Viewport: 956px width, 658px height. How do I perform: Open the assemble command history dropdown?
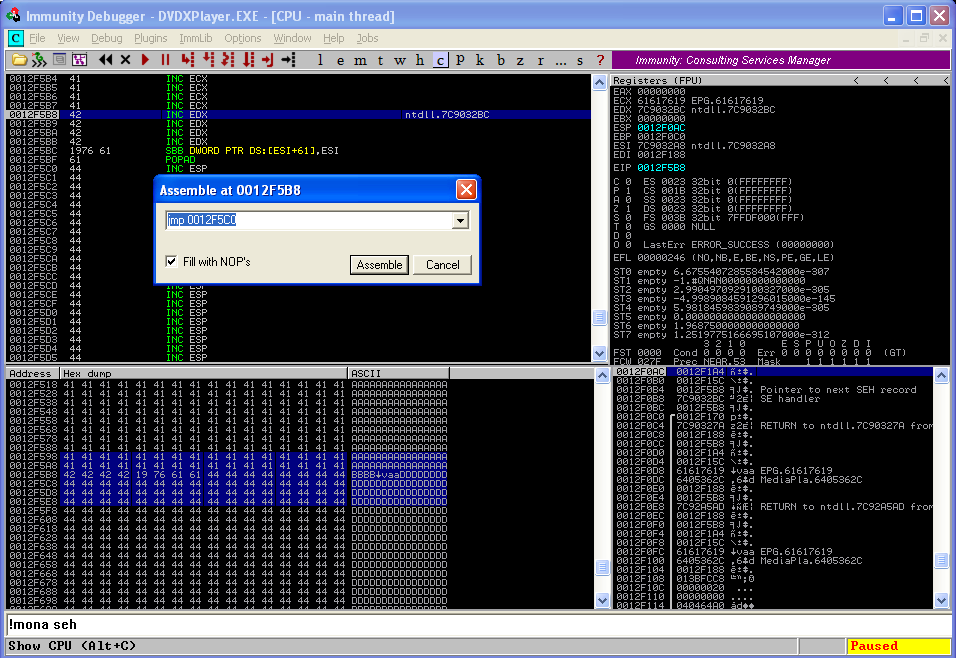(x=460, y=220)
